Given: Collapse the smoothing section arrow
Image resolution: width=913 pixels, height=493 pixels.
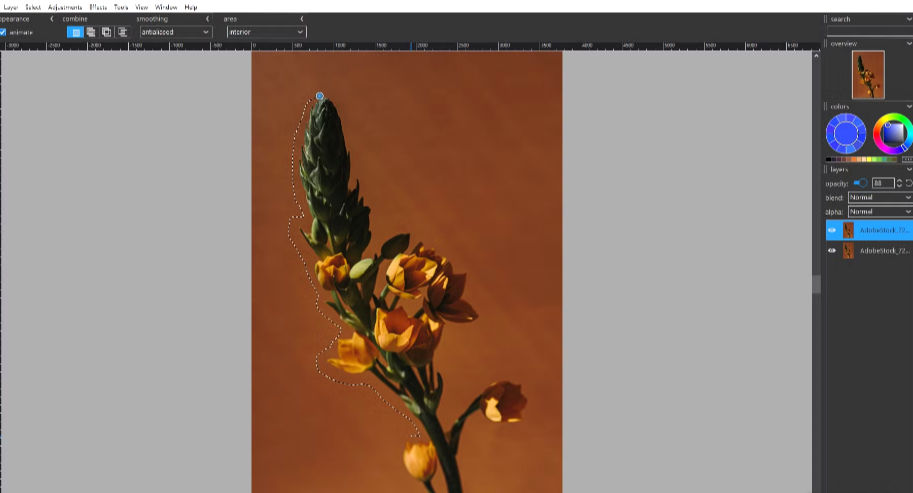Looking at the screenshot, I should click(x=207, y=19).
